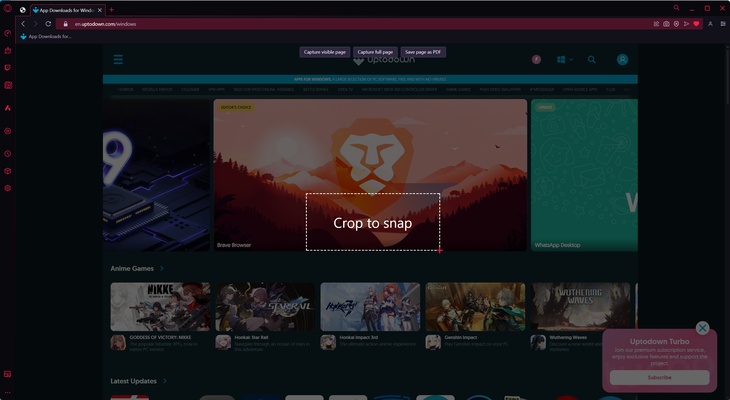Image resolution: width=730 pixels, height=400 pixels.
Task: Open Extensions cube icon in sidebar
Action: pos(7,171)
